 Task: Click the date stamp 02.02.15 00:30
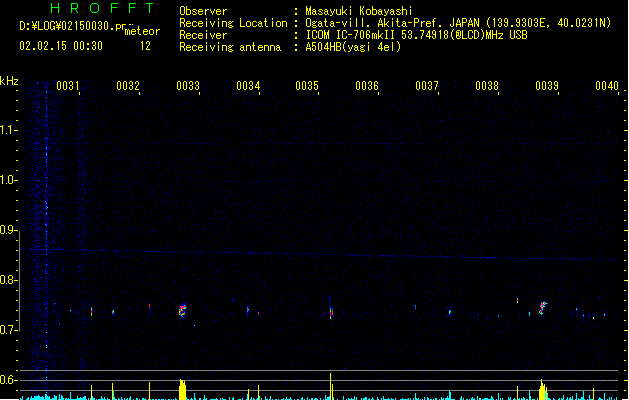[x=61, y=46]
